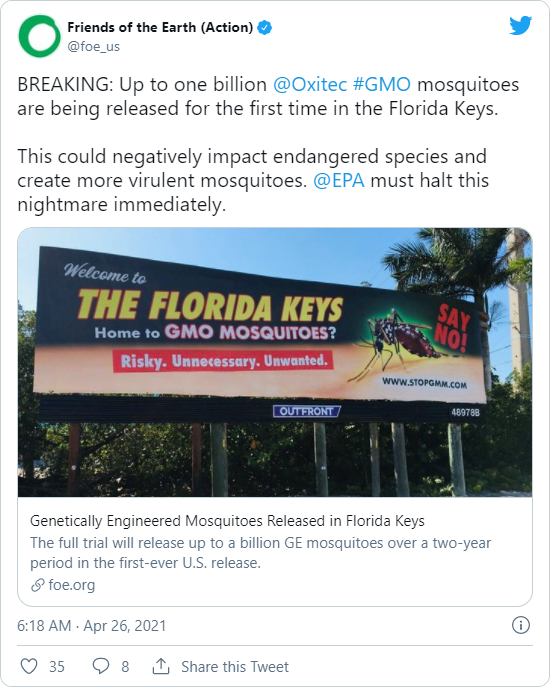Open Twitter info circle icon
Screen dimensions: 550x687
click(x=521, y=625)
